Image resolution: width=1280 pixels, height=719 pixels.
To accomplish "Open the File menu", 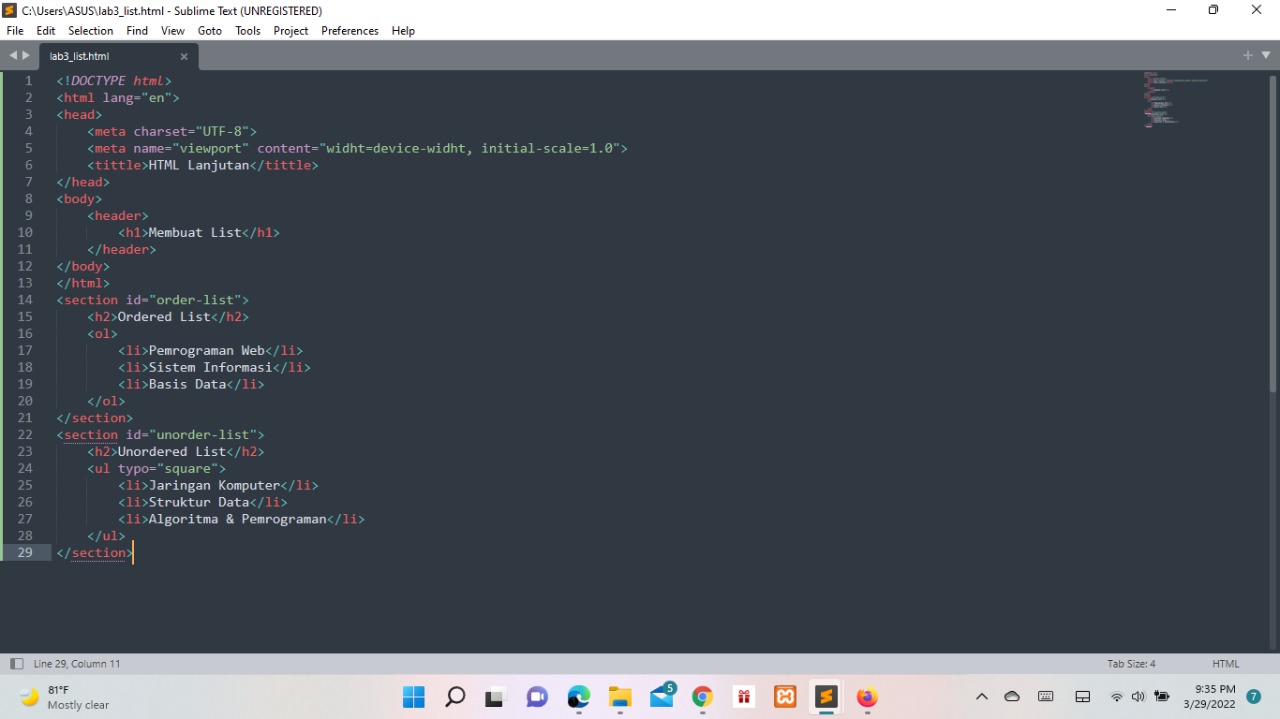I will [14, 31].
